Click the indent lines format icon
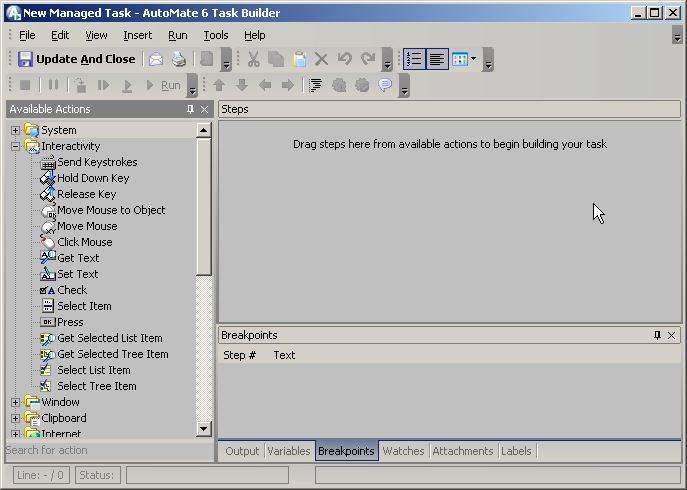 click(x=315, y=85)
